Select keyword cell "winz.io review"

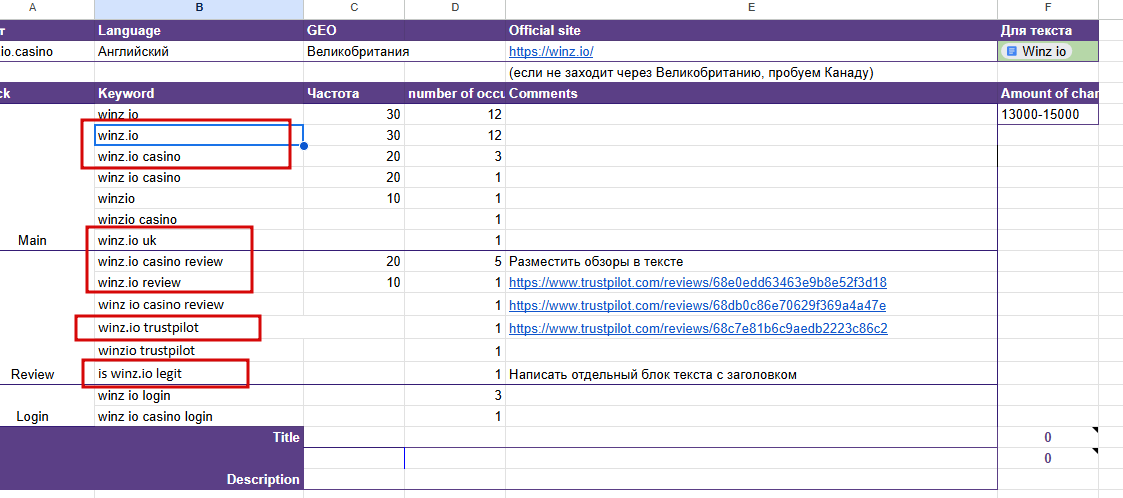[198, 282]
